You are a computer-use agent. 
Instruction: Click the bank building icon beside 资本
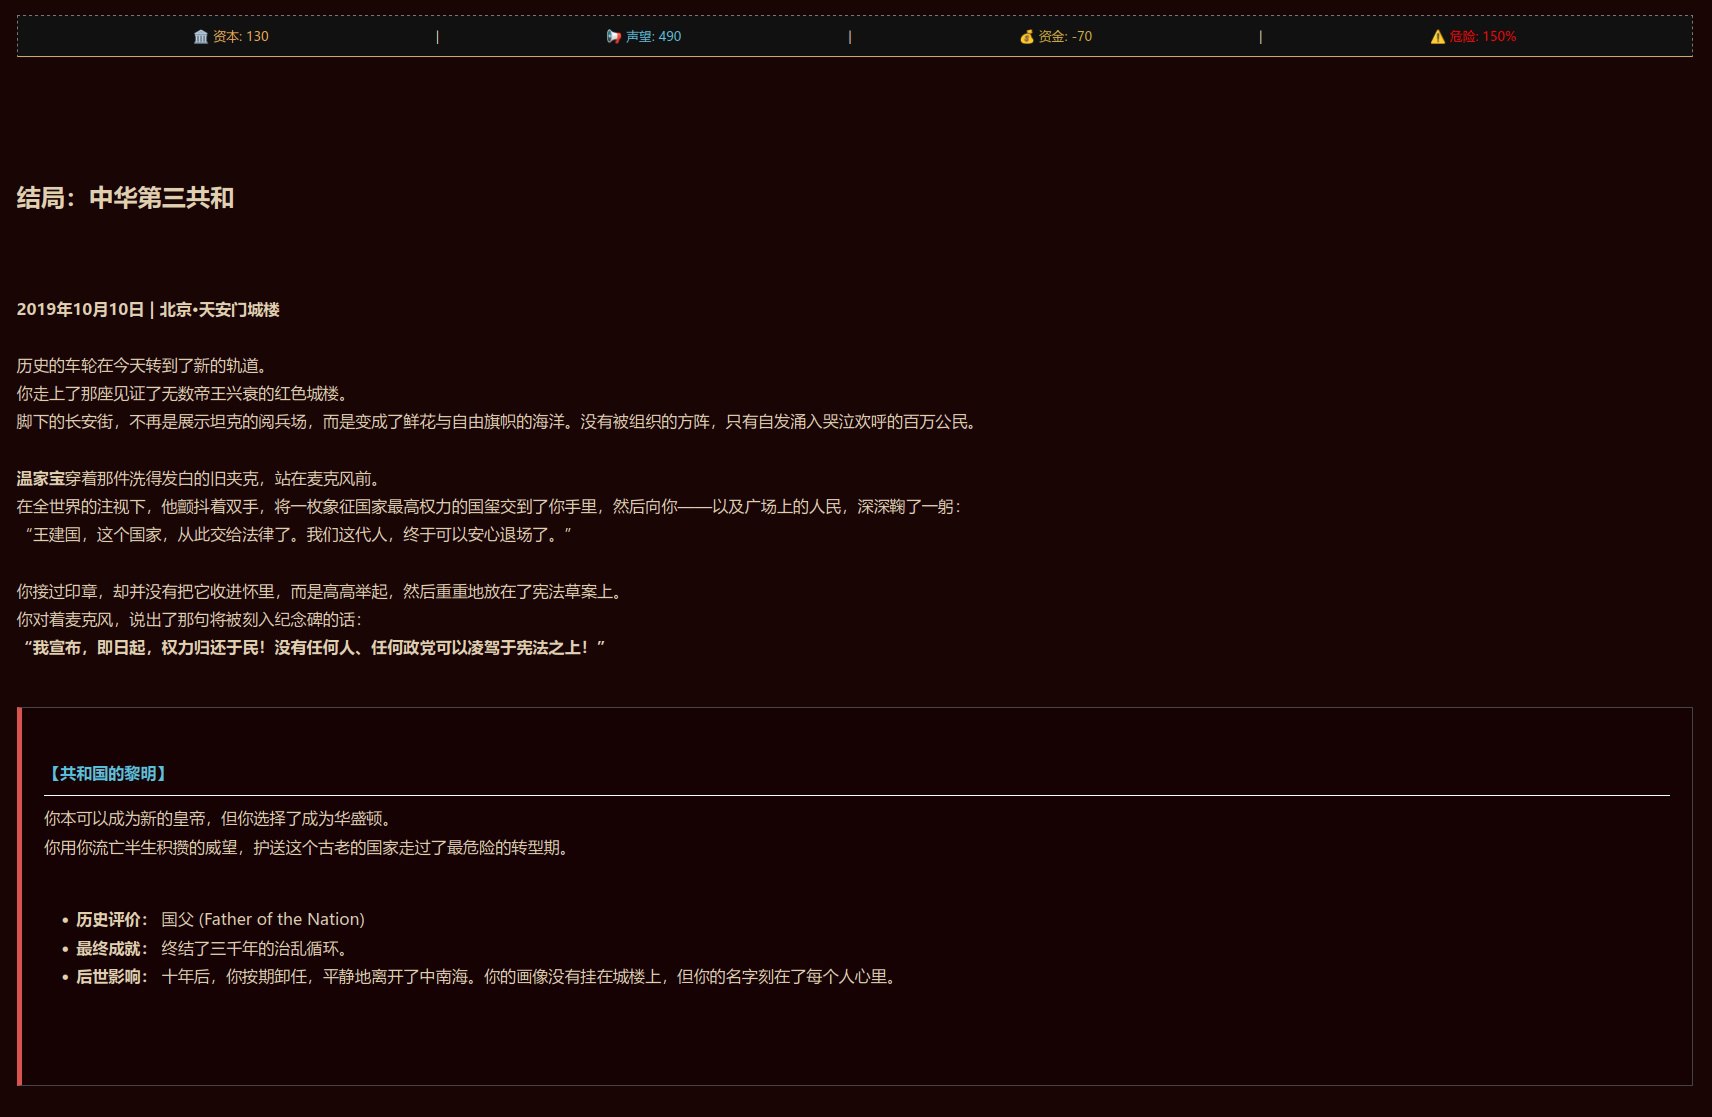coord(200,37)
